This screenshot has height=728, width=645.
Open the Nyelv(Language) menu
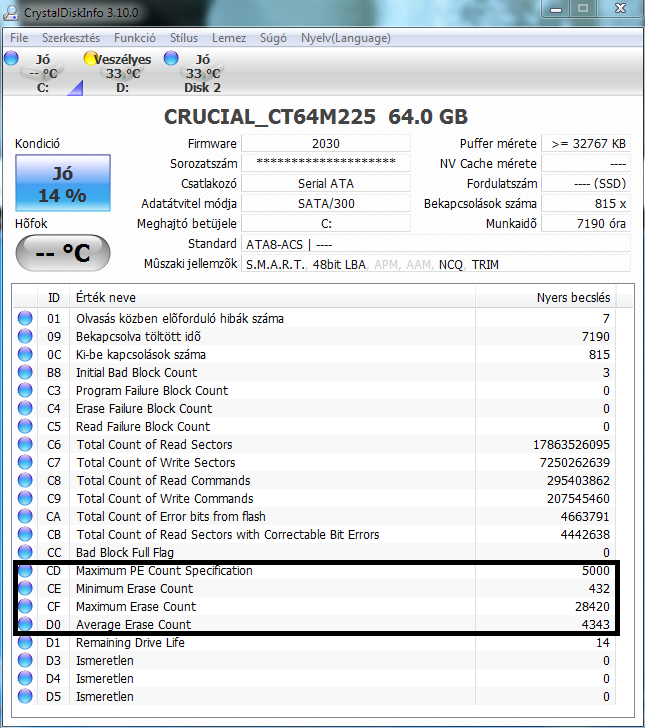tap(345, 38)
